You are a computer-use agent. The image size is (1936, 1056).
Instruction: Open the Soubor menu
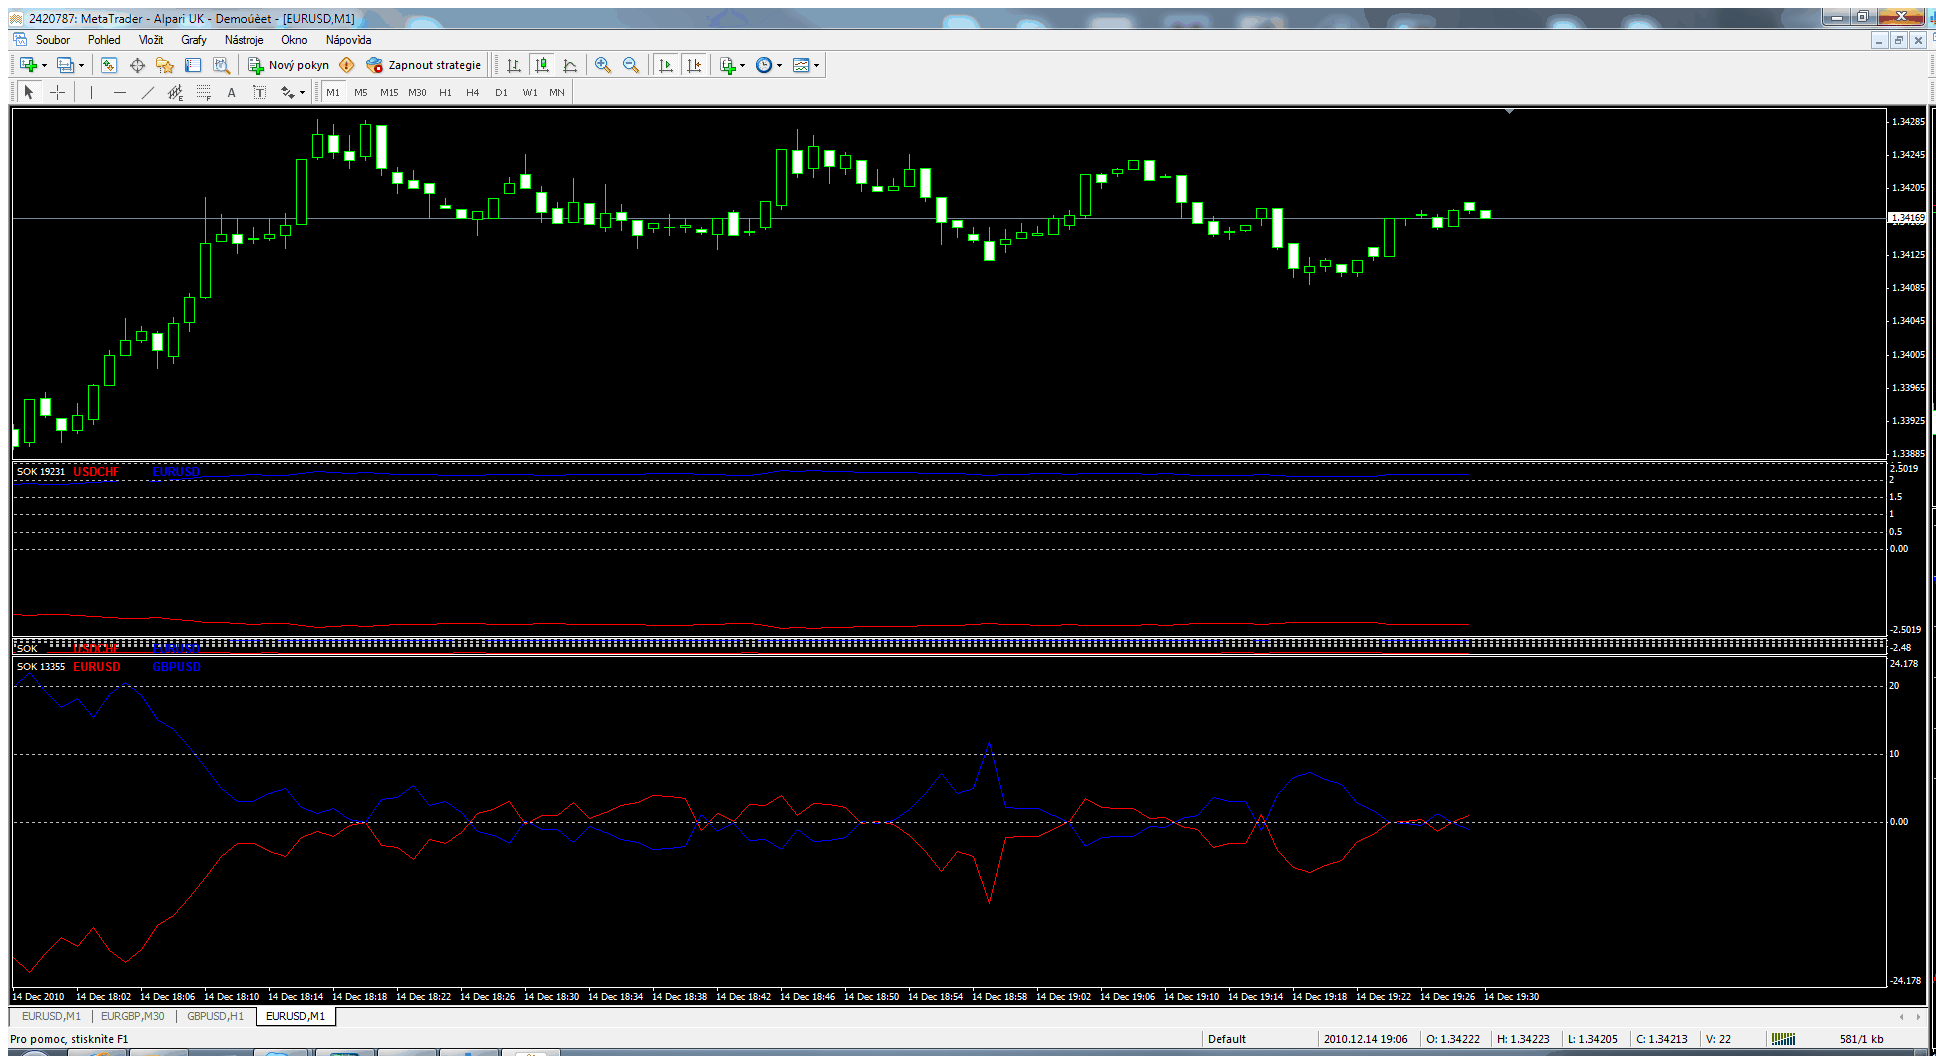(x=53, y=40)
